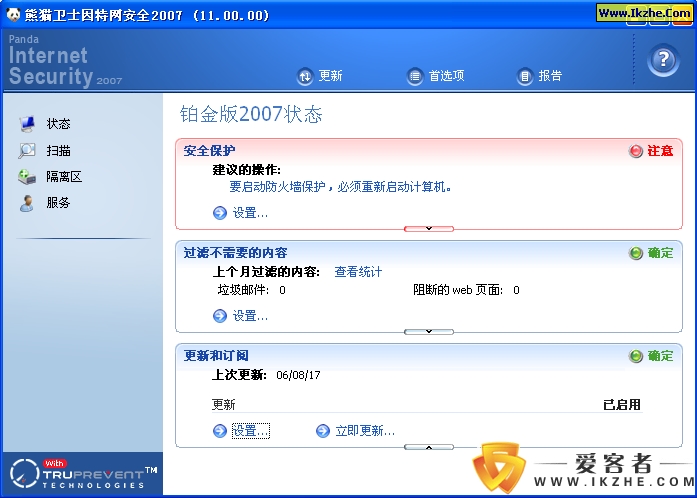
Task: Click the 垃圾邮件: 0 count
Action: [x=252, y=290]
